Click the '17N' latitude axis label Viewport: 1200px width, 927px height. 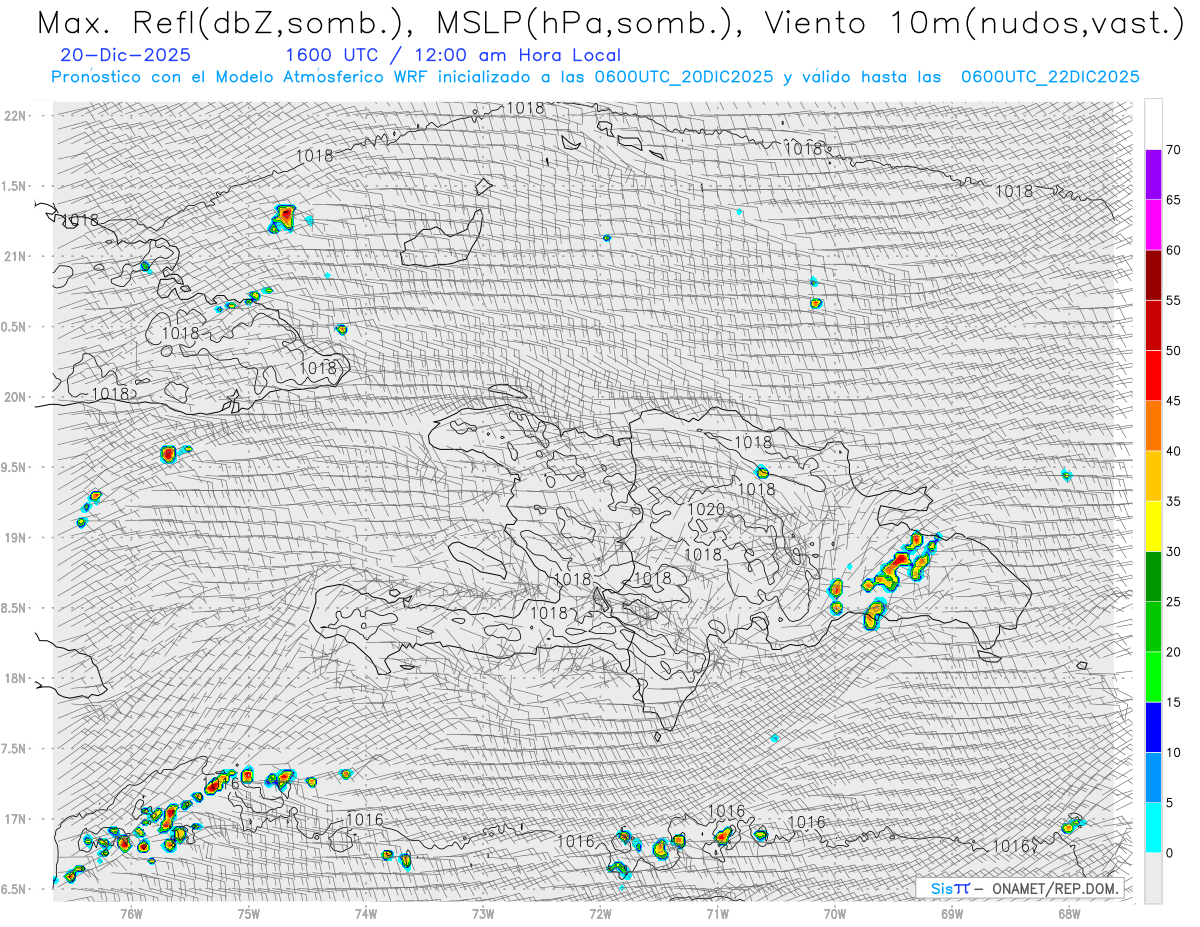click(x=15, y=819)
